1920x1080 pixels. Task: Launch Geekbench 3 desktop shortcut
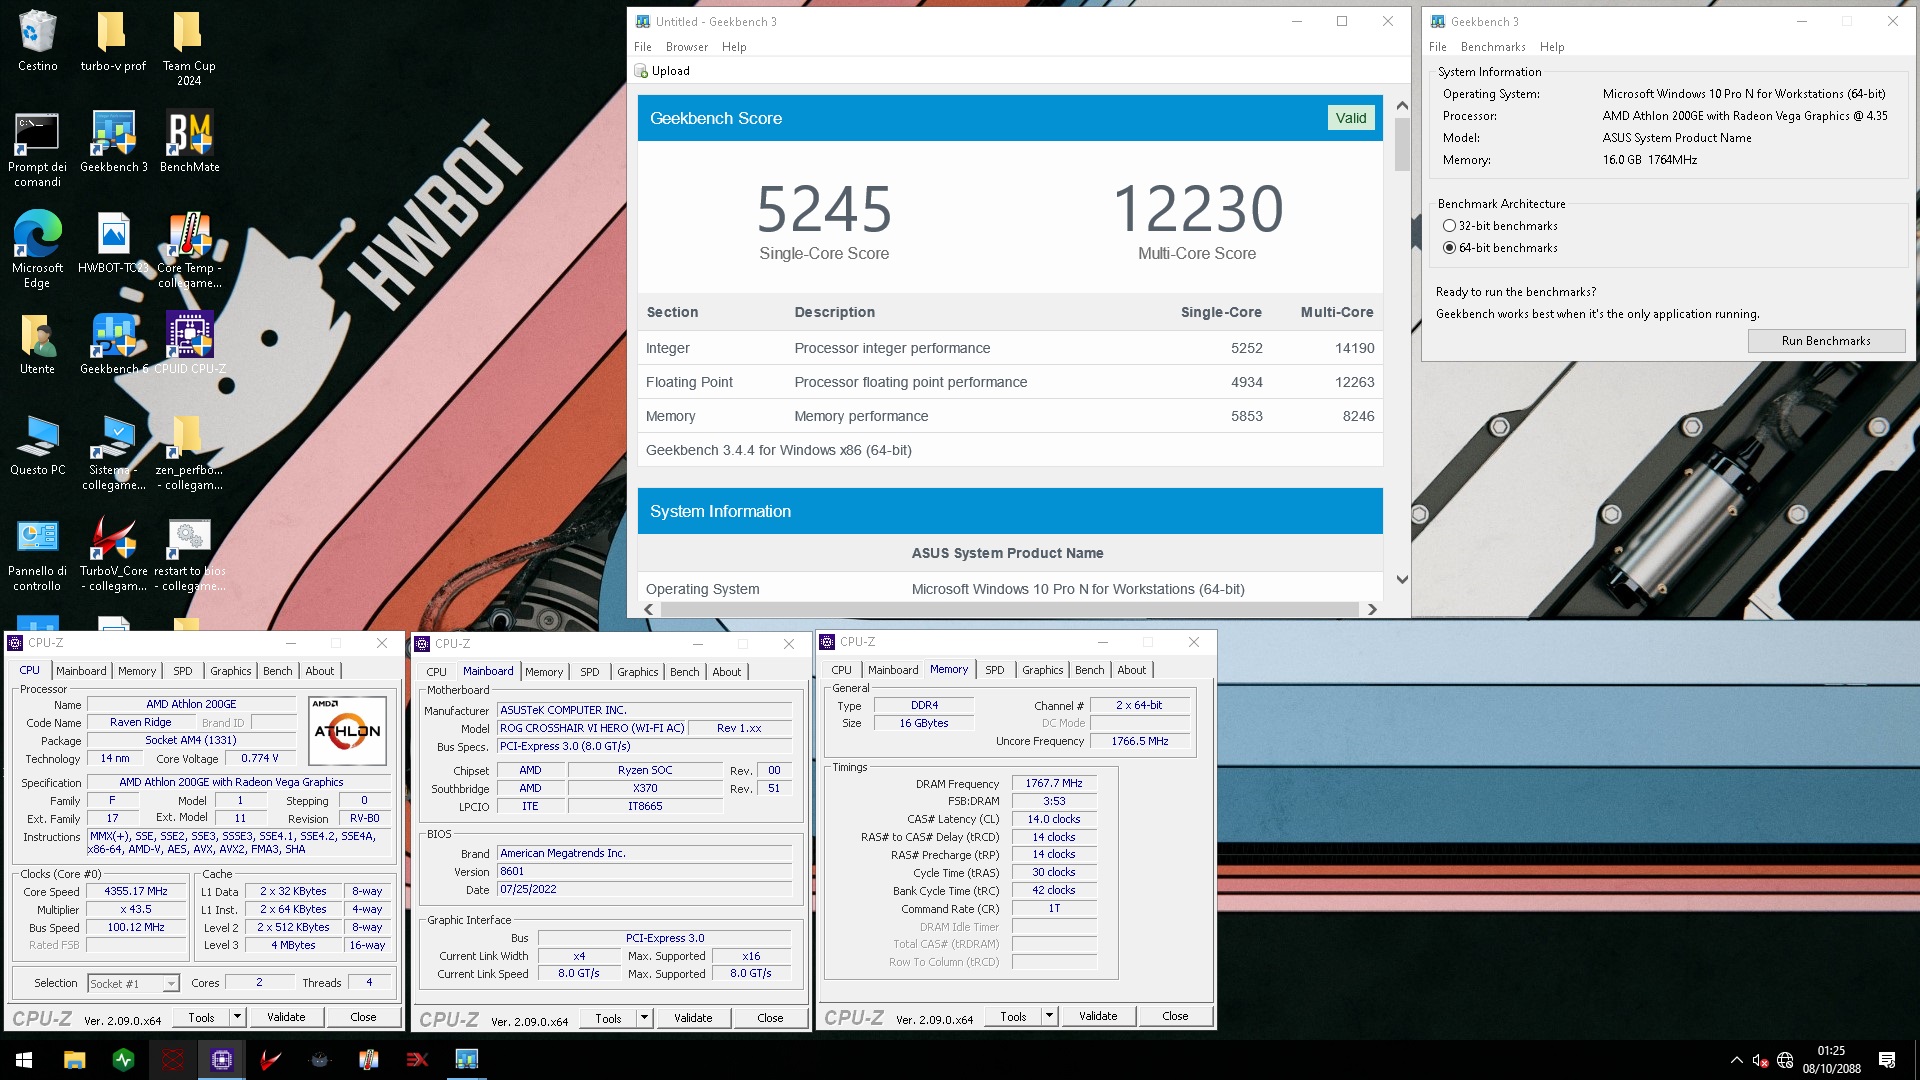pos(113,141)
